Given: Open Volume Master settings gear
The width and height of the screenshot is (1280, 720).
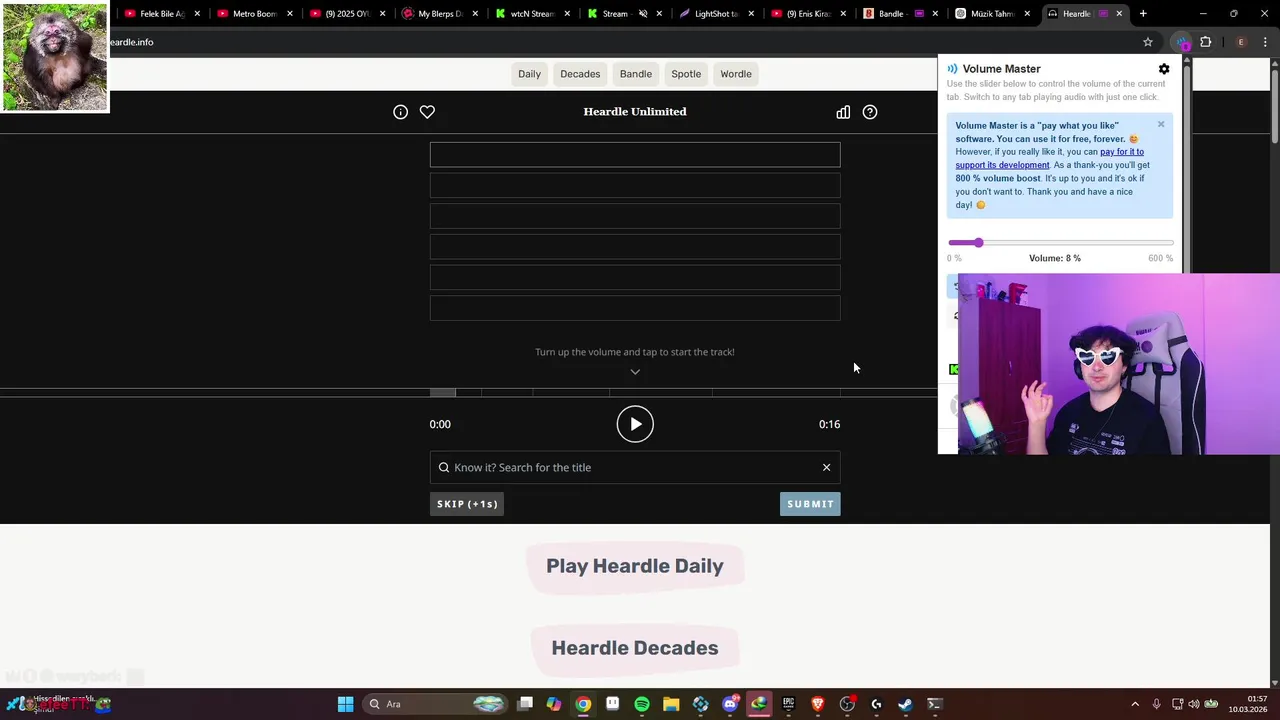Looking at the screenshot, I should click(1164, 69).
